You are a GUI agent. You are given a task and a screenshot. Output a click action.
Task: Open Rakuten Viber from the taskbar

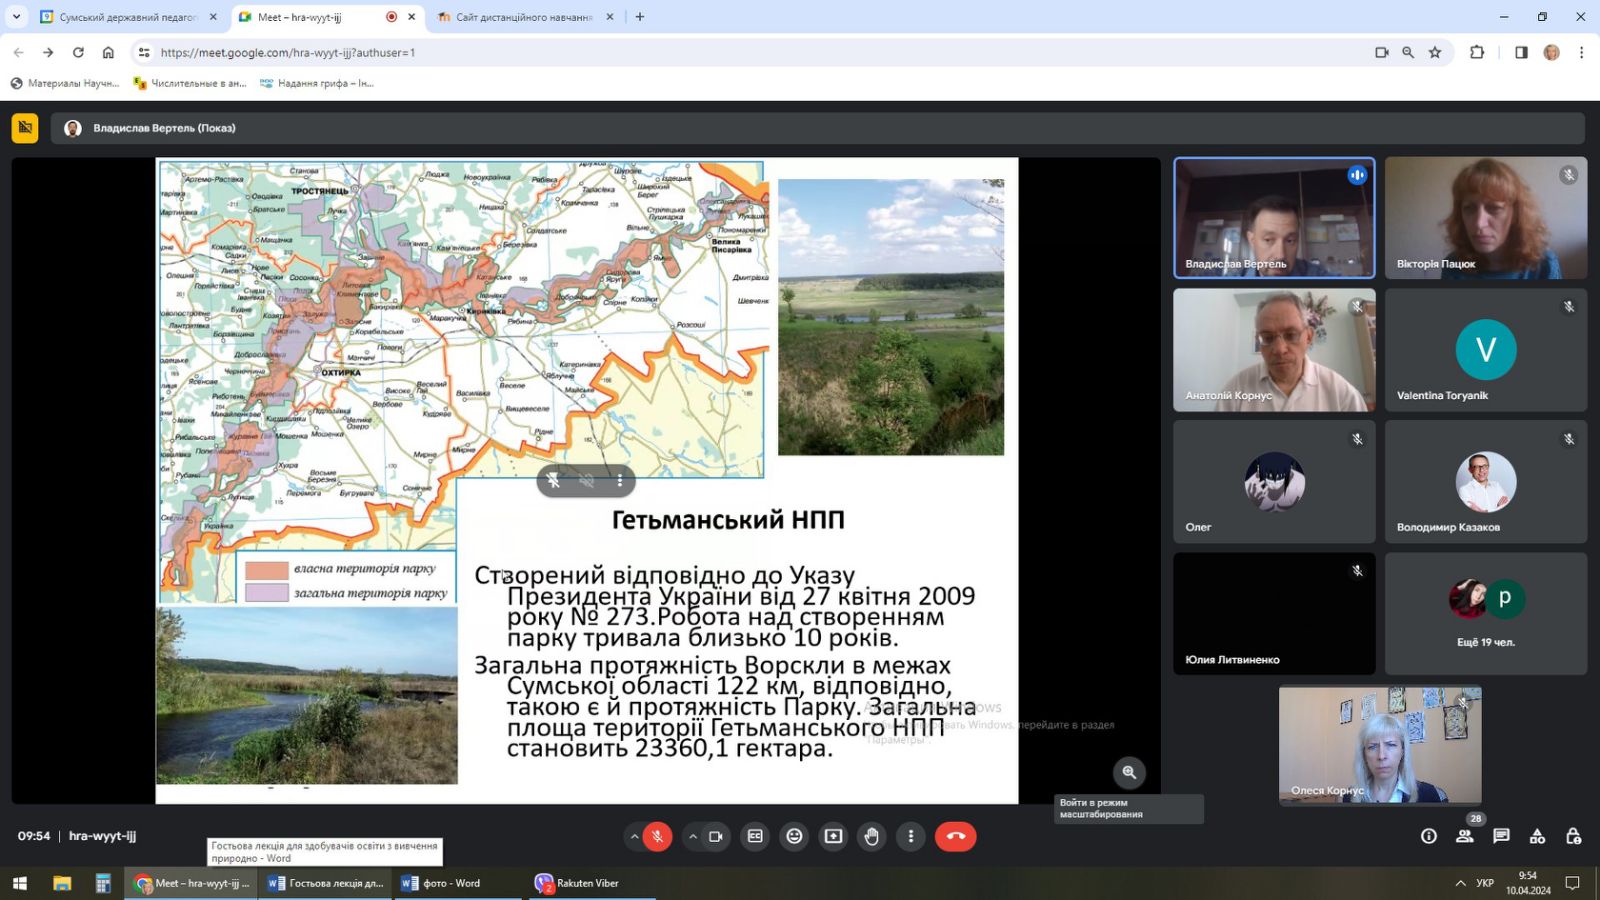click(x=587, y=883)
